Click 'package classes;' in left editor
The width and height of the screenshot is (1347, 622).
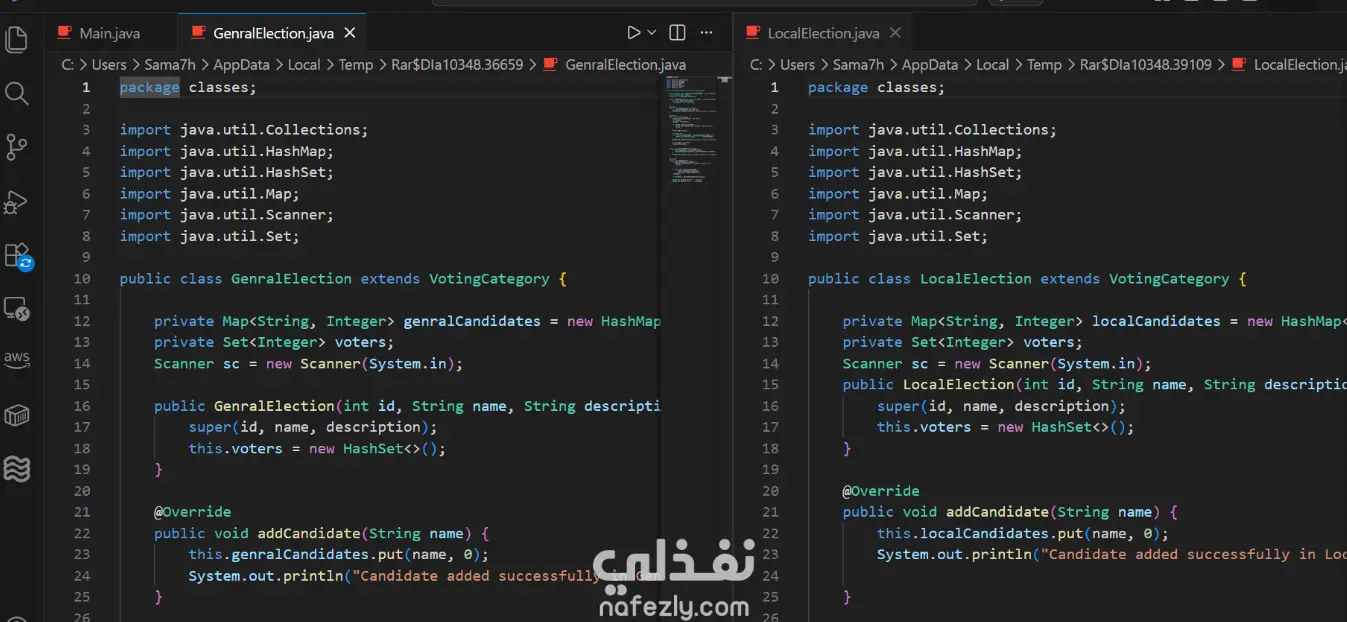188,87
